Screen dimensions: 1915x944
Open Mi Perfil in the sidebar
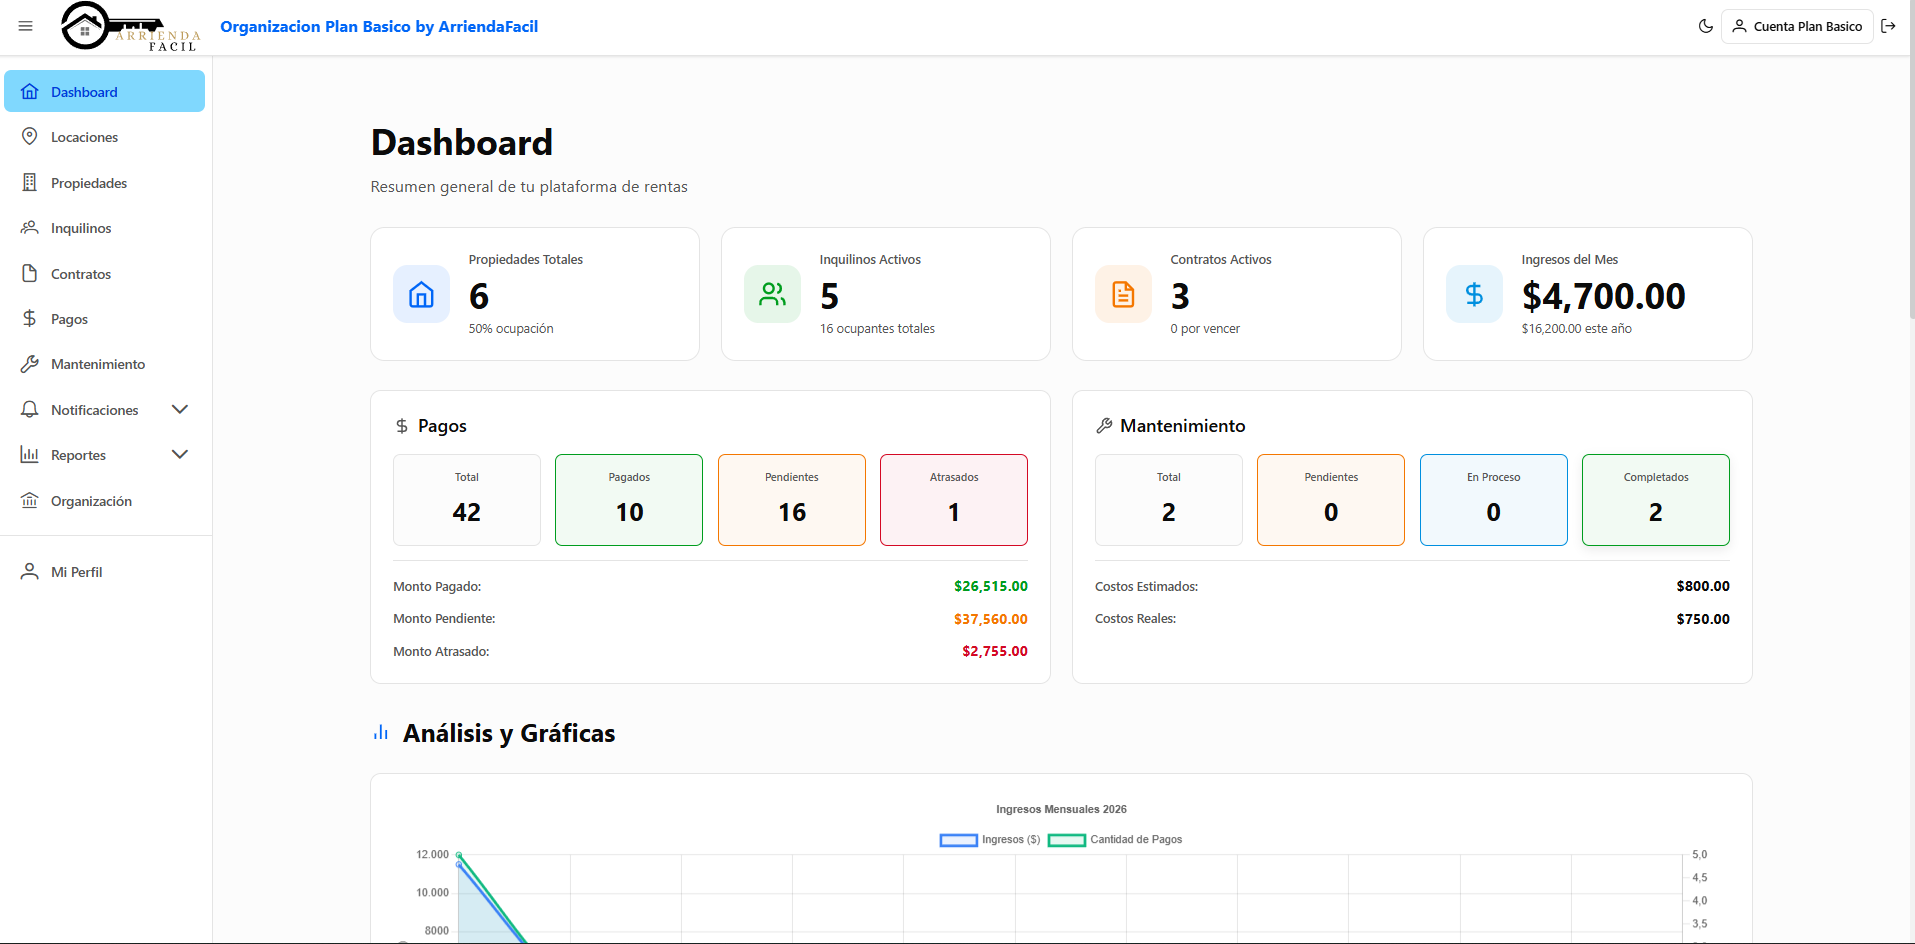pos(105,572)
